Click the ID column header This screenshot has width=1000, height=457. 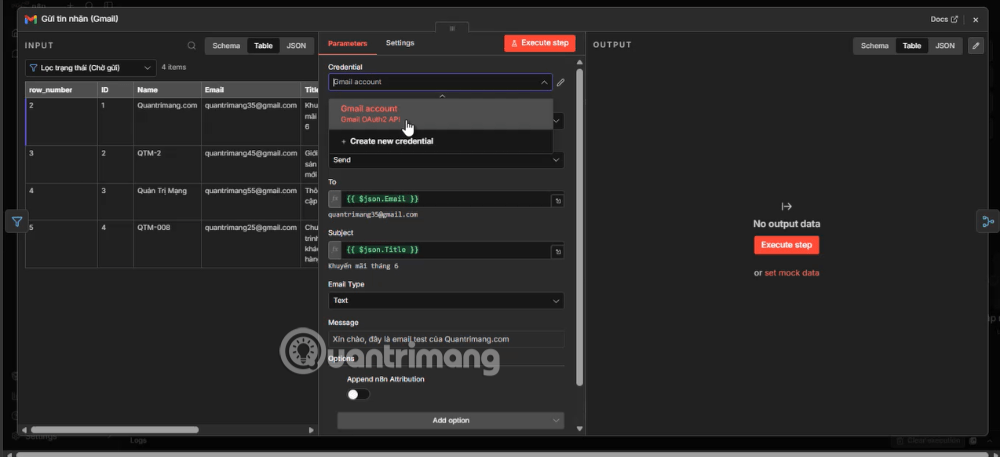[115, 90]
